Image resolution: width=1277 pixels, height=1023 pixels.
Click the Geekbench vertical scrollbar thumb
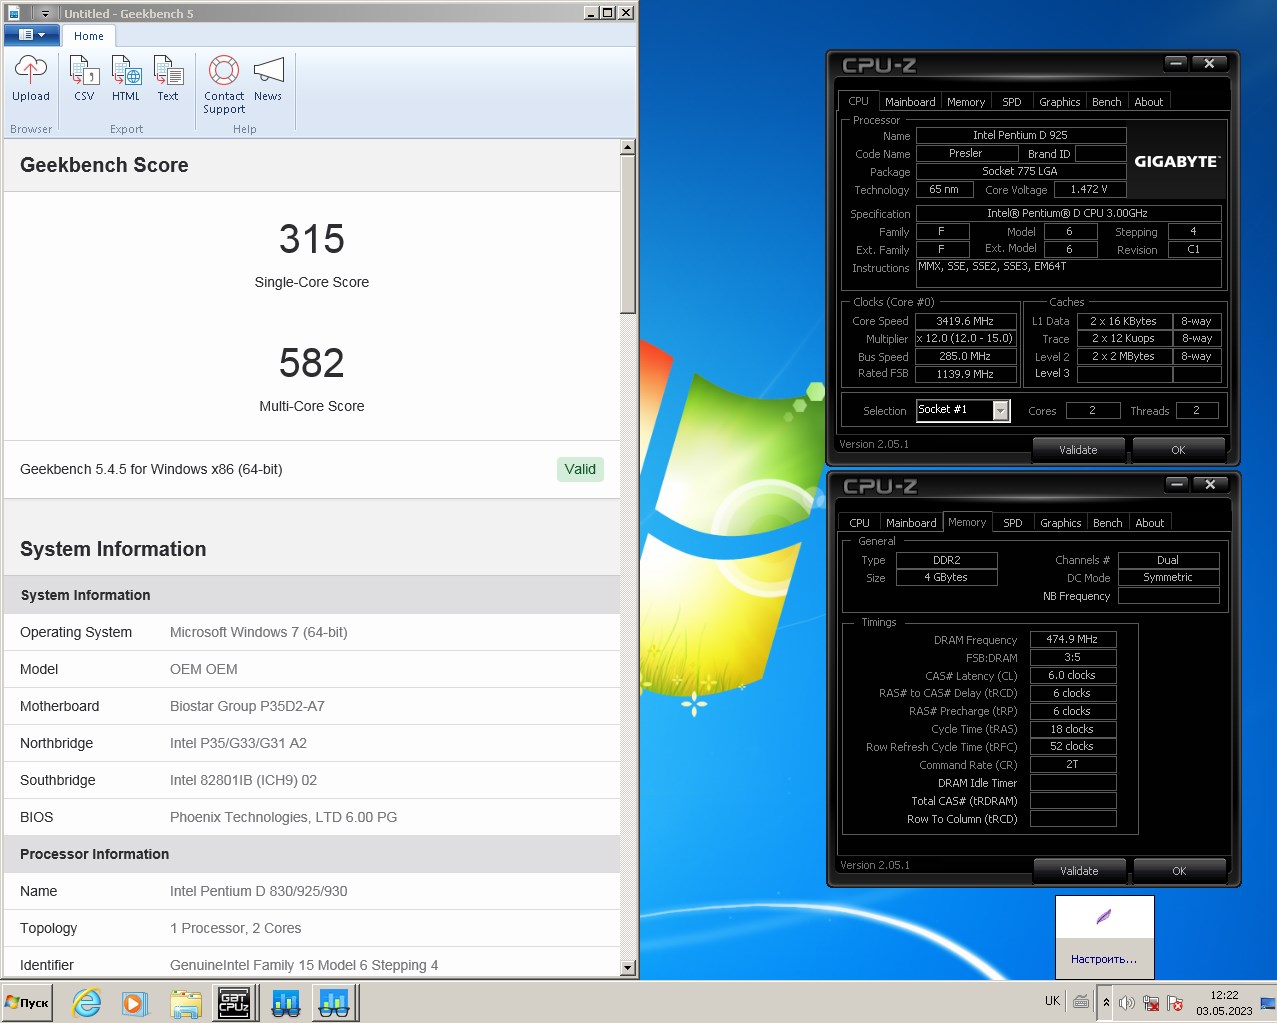click(628, 235)
